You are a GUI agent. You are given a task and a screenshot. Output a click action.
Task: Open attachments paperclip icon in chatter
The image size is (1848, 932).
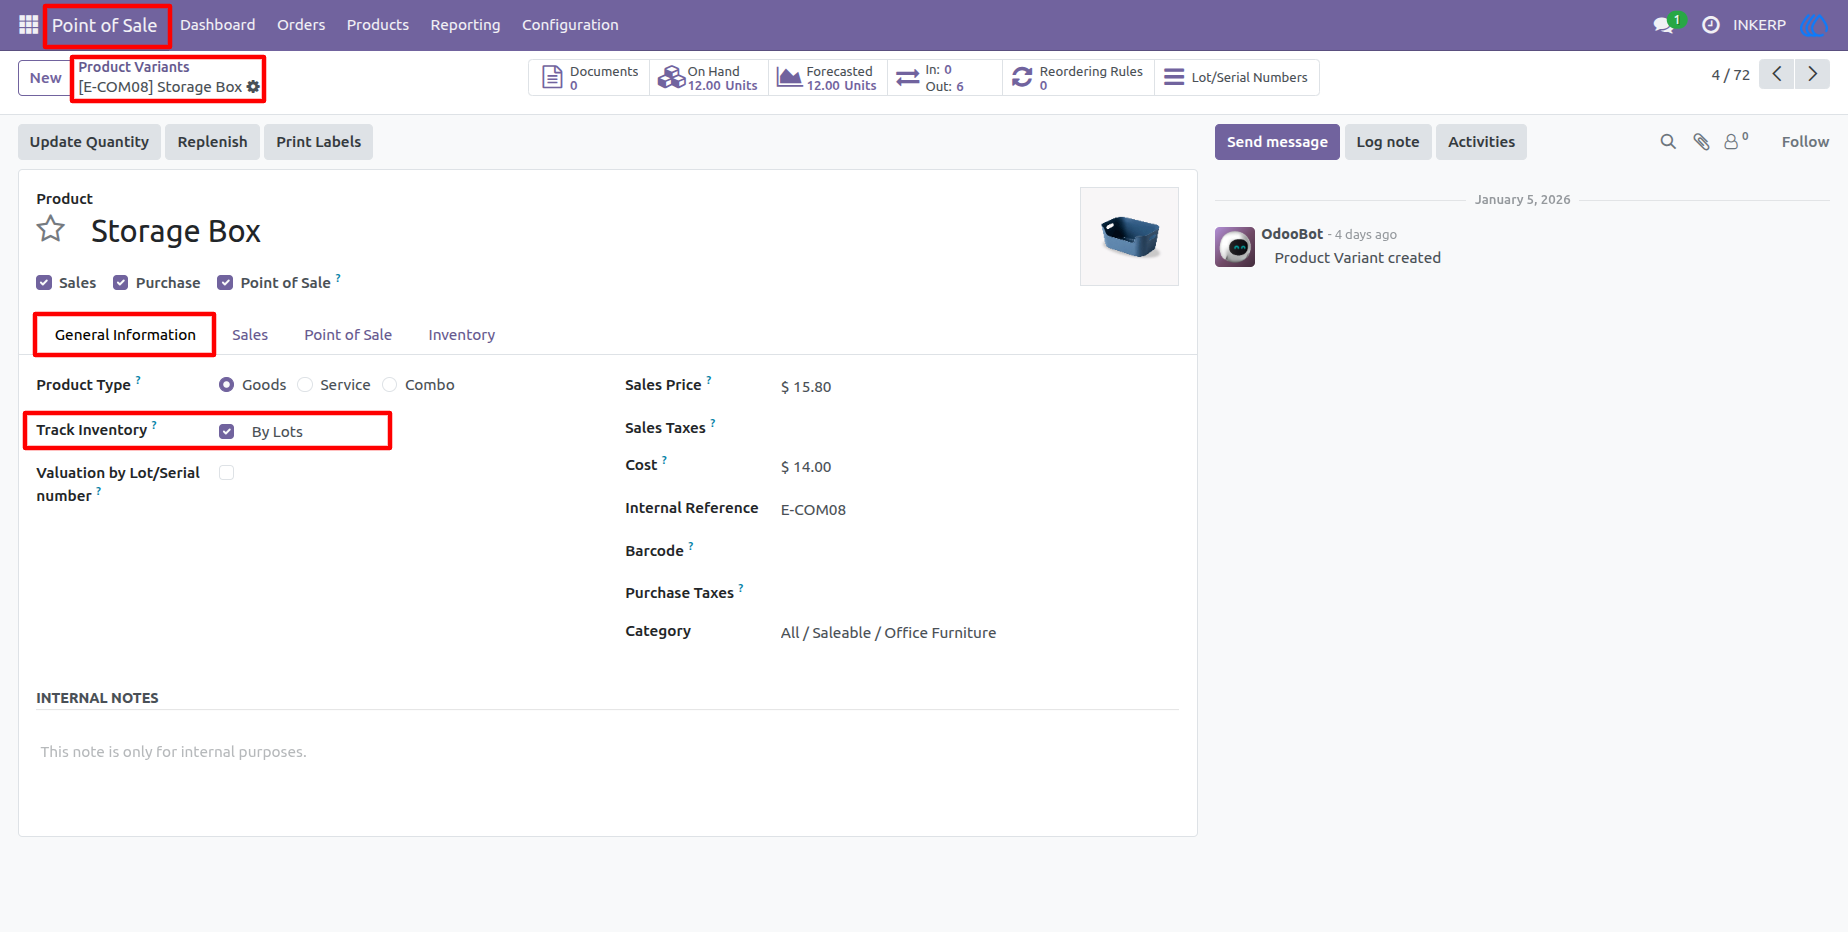(1701, 142)
